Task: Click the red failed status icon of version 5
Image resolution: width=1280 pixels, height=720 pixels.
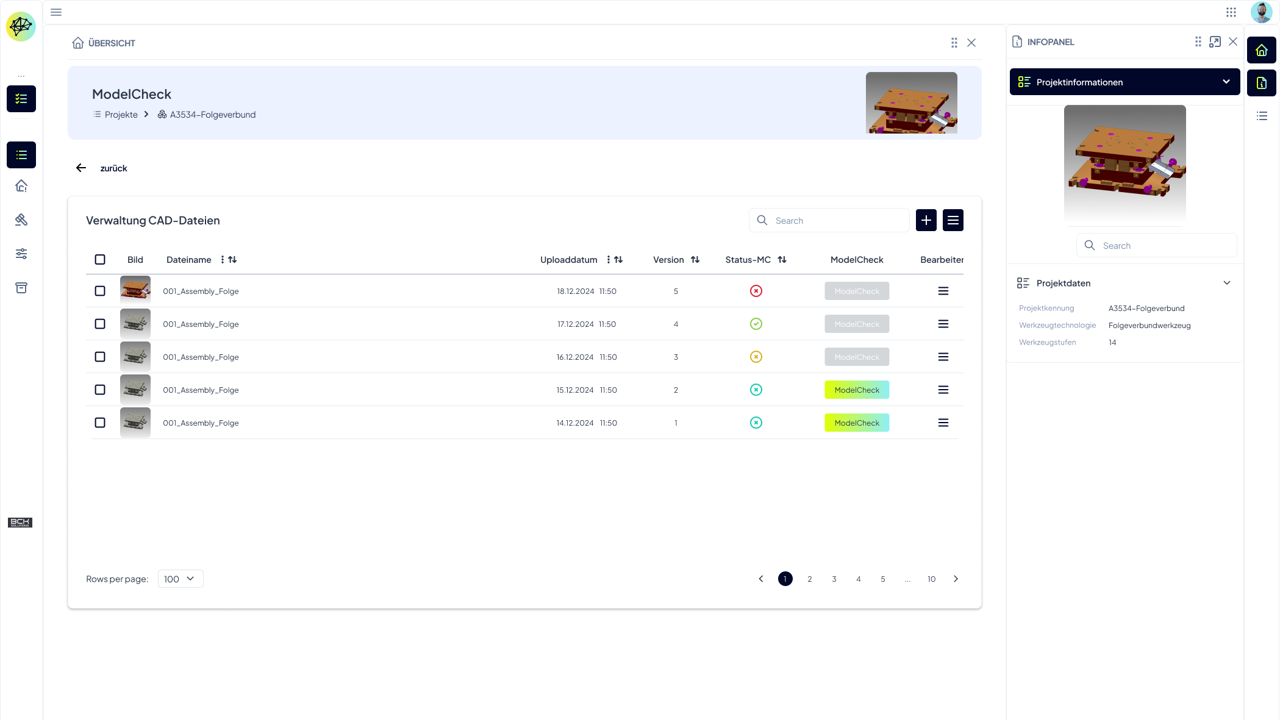Action: pos(756,291)
